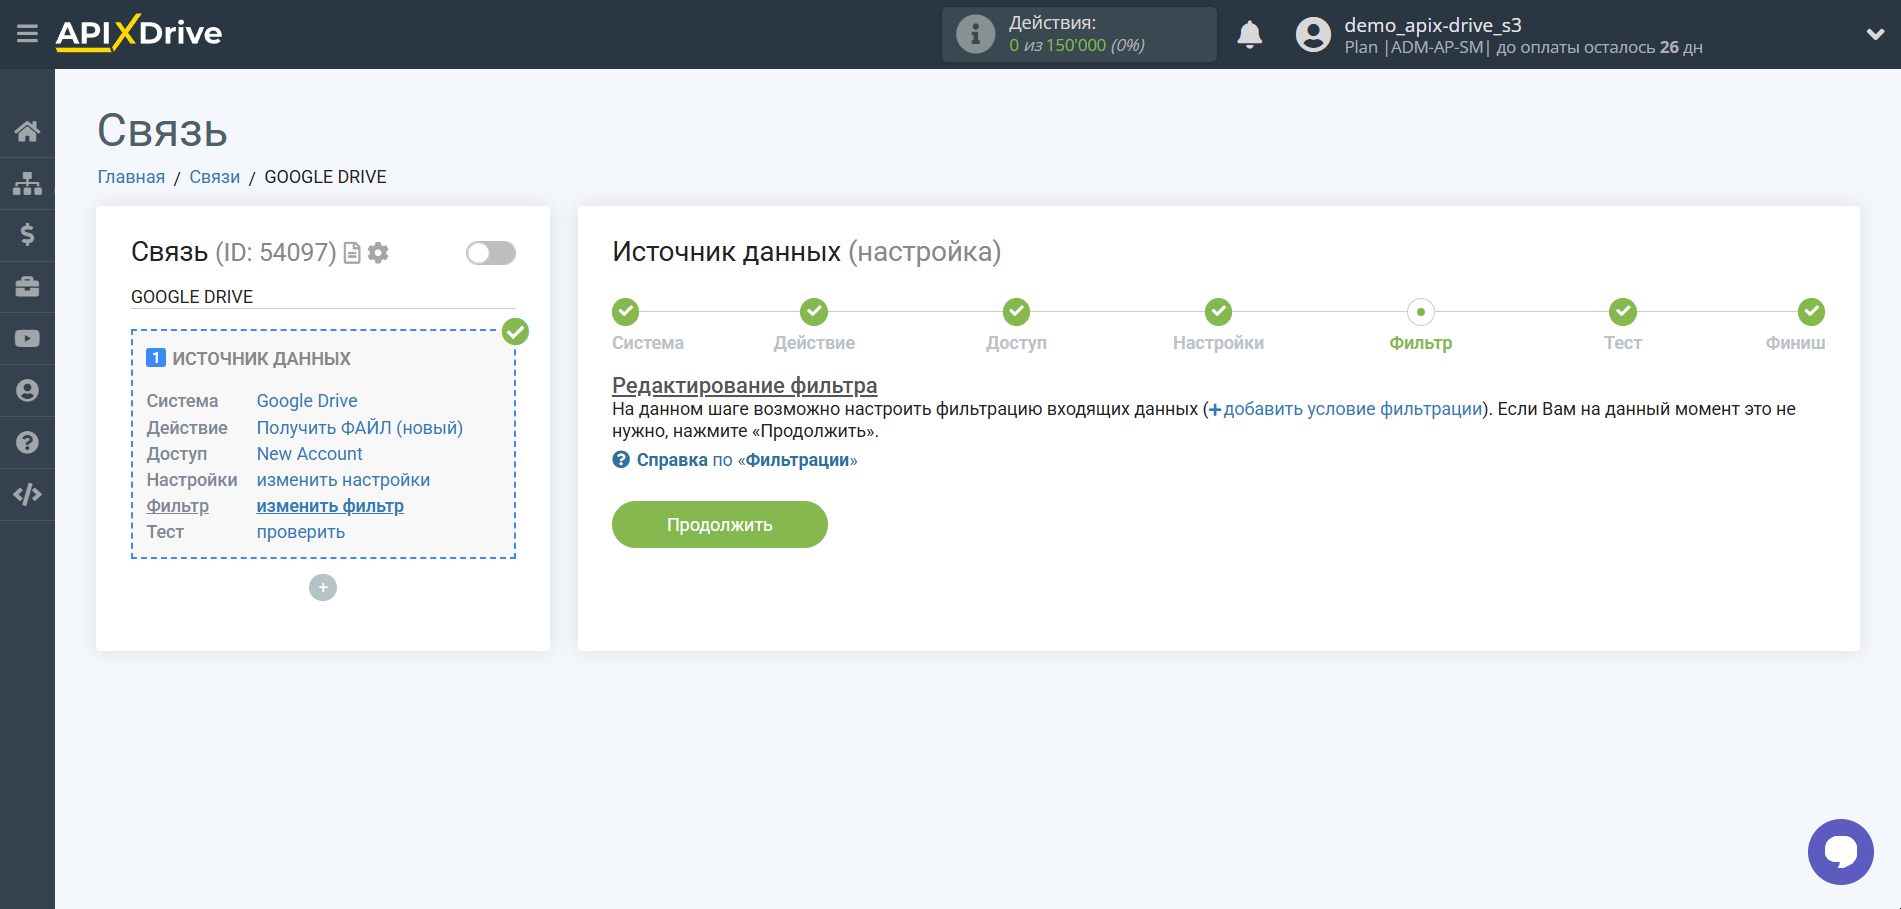This screenshot has height=909, width=1901.
Task: Click the Связи breadcrumb
Action: pos(215,177)
